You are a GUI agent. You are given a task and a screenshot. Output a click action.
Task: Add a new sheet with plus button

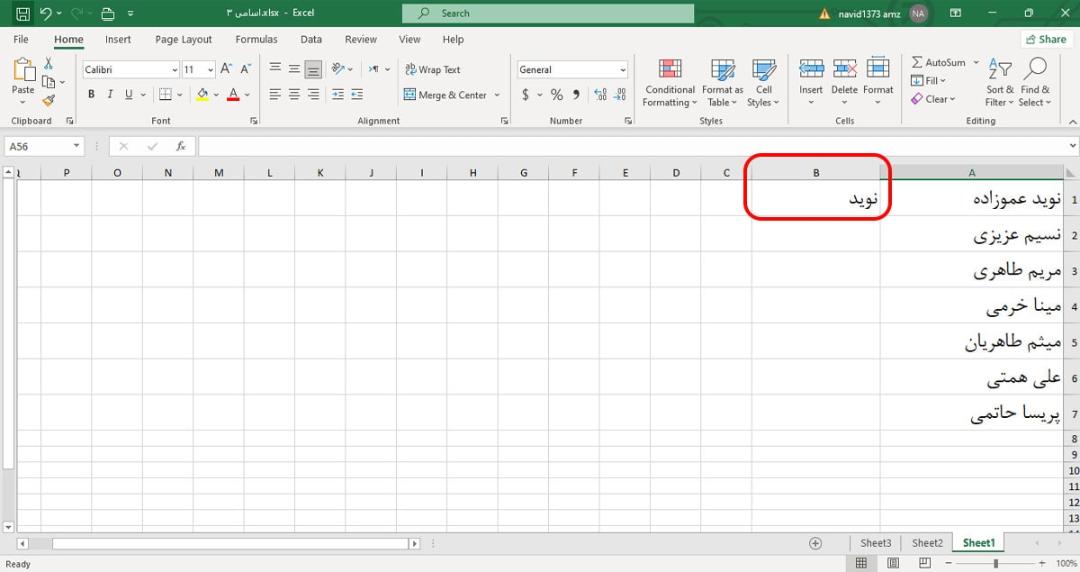(816, 543)
